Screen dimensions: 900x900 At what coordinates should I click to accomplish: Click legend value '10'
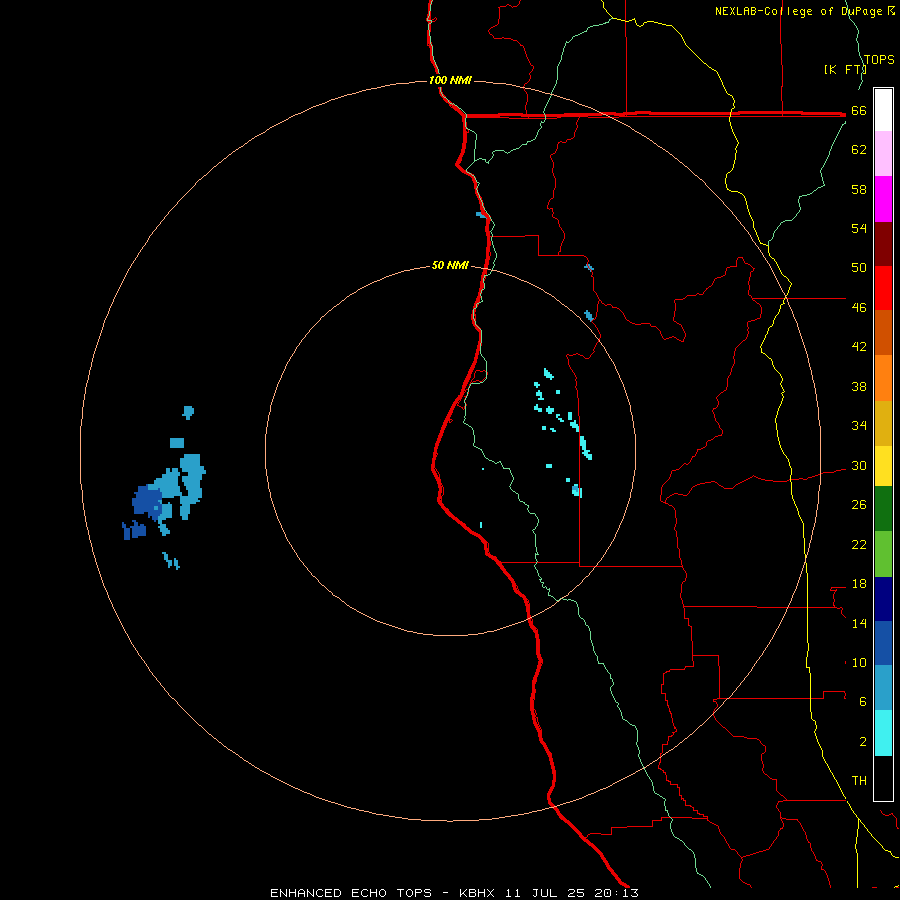click(859, 662)
